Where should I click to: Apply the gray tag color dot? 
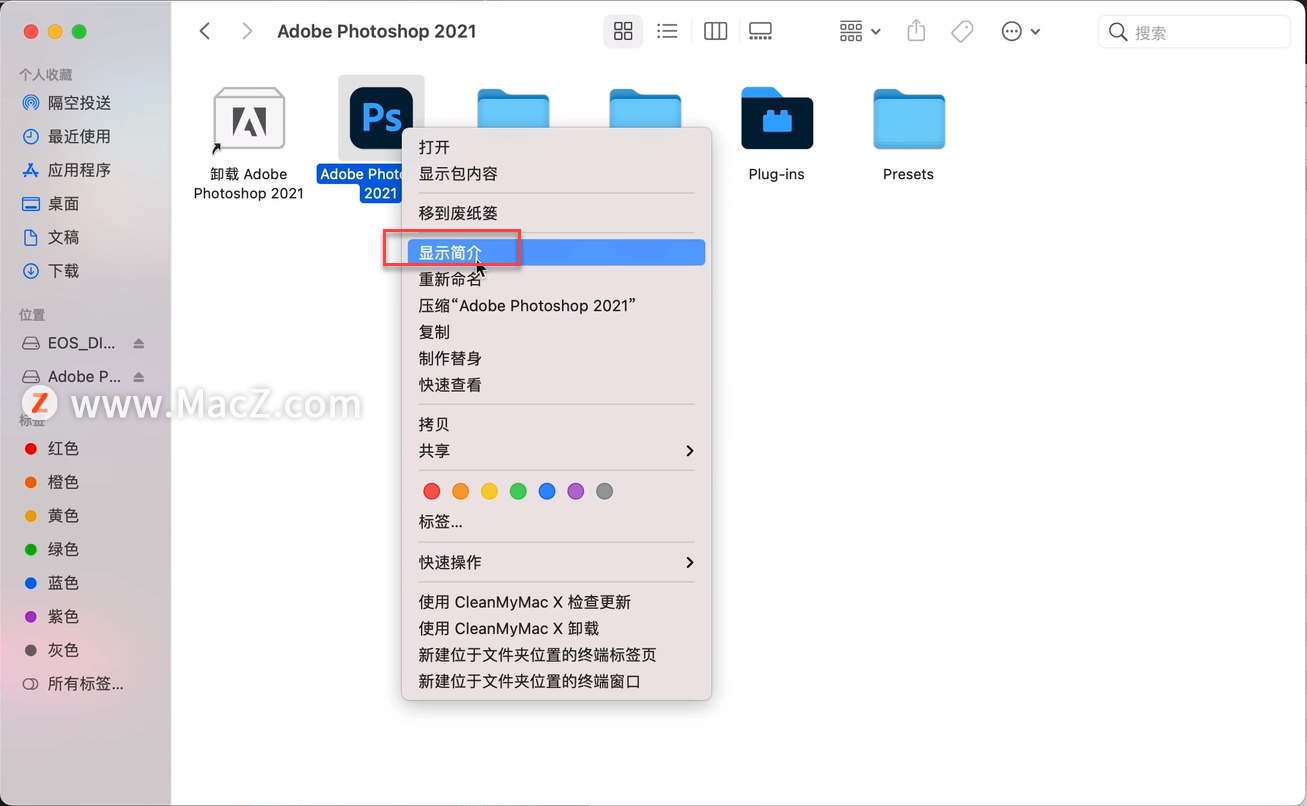(604, 491)
